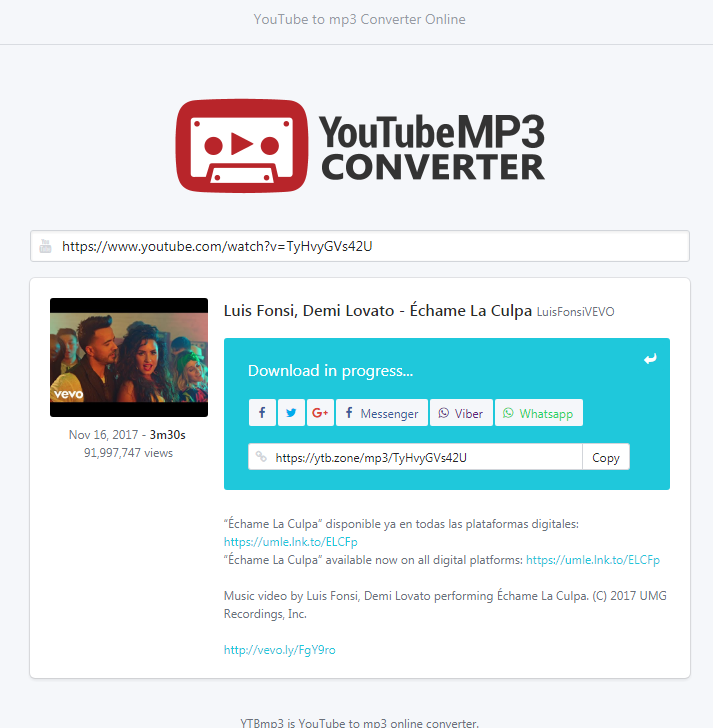Open first umle.lnk.to/ELCFp link
The height and width of the screenshot is (728, 713).
291,542
